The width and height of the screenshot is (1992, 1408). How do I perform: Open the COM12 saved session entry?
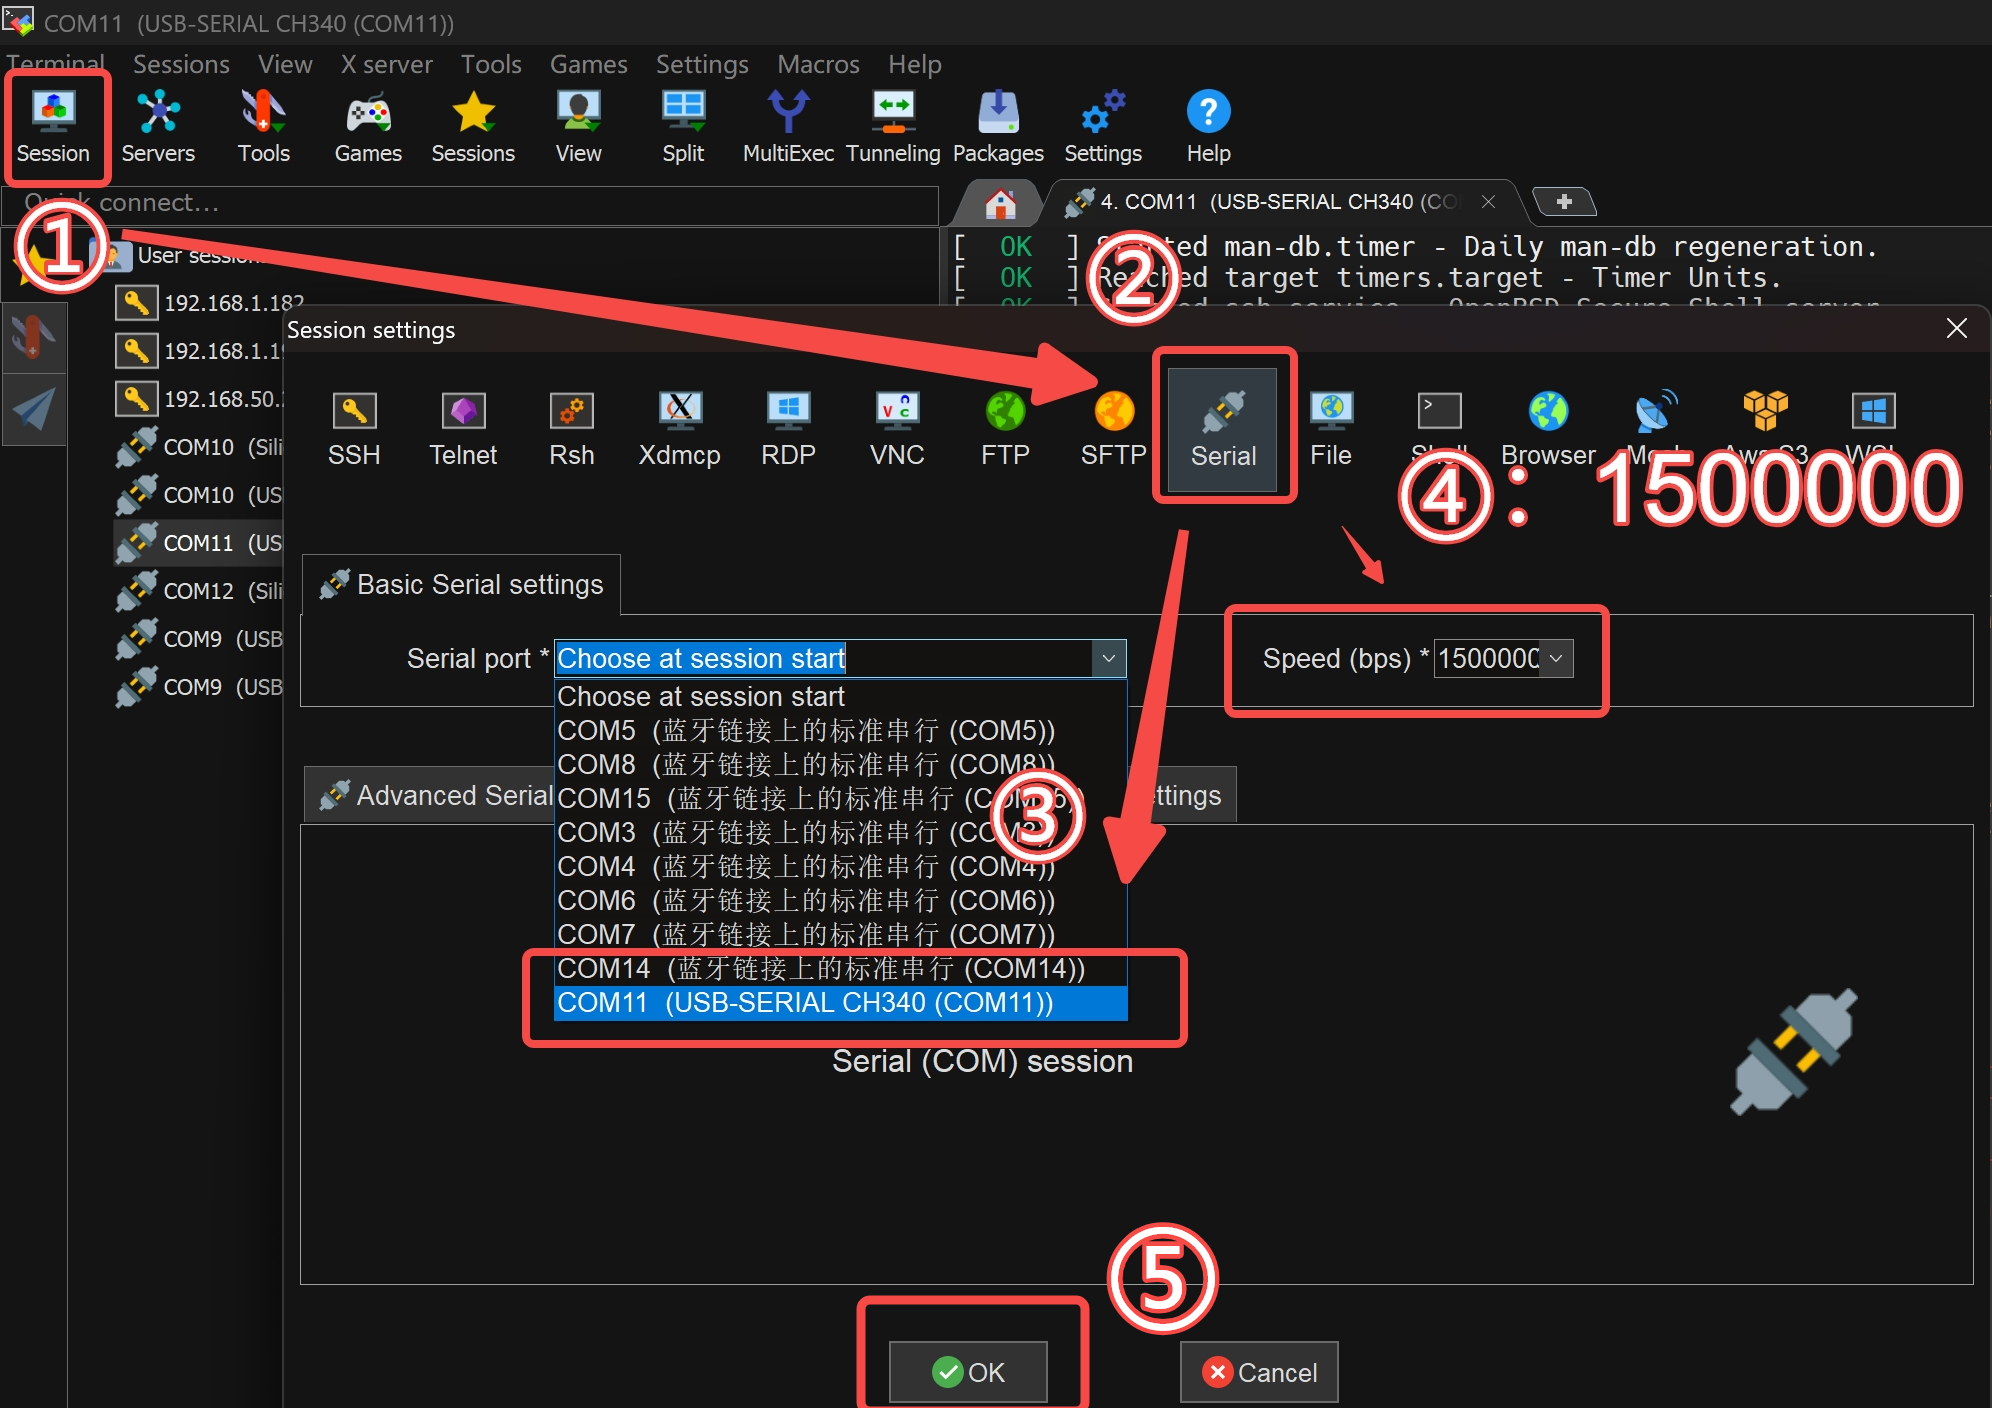pos(200,591)
